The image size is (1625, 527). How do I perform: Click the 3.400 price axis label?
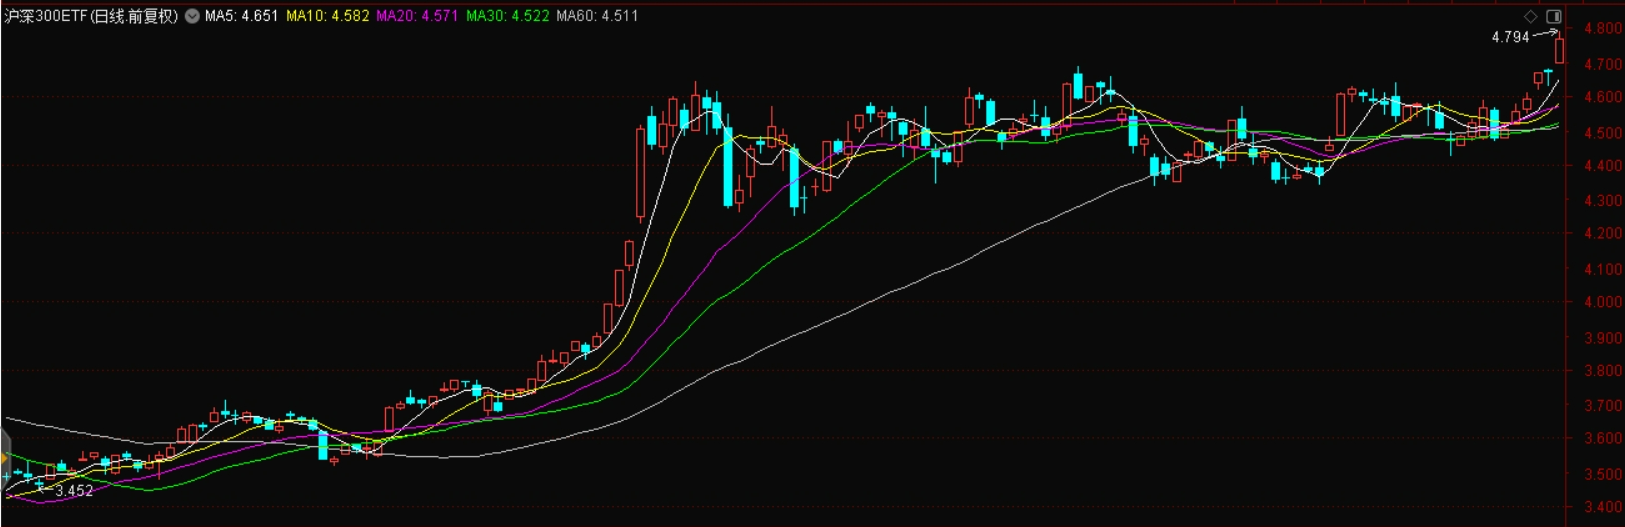click(1603, 508)
